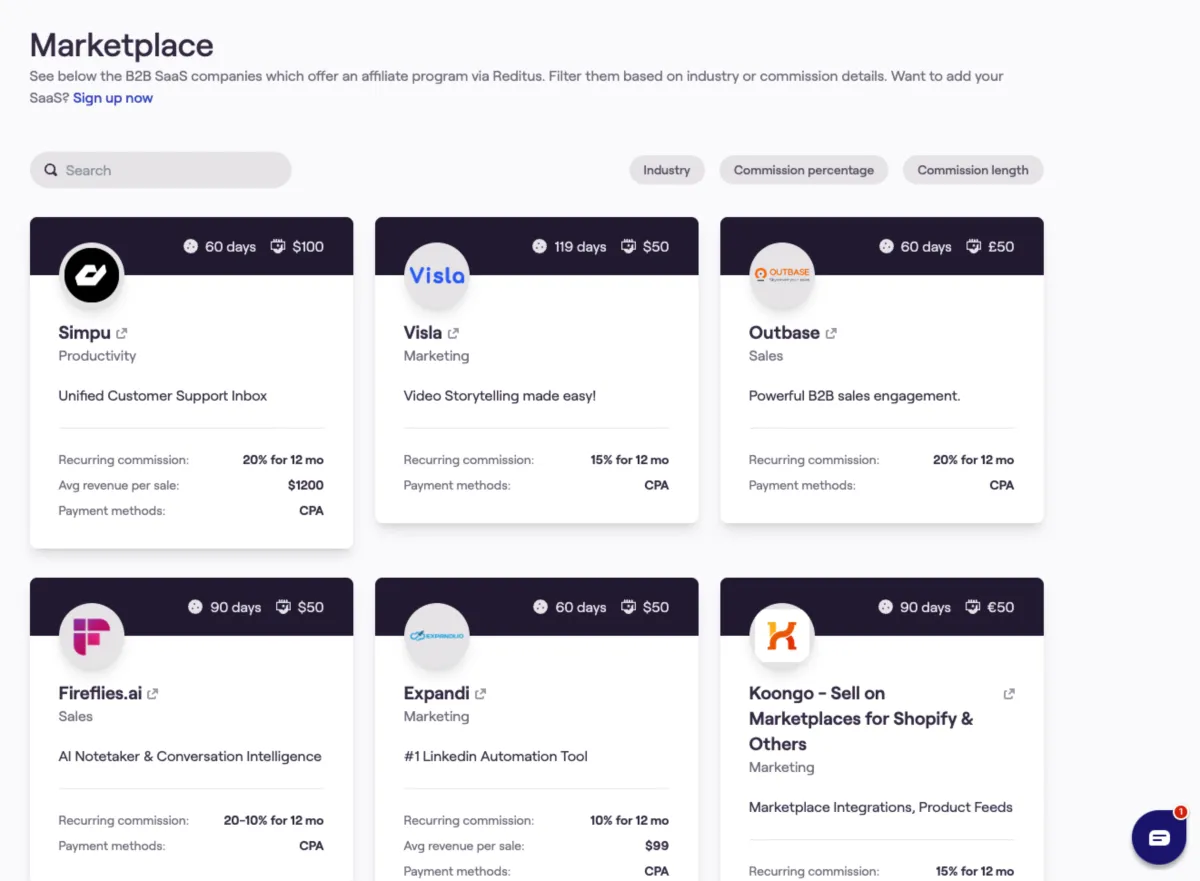
Task: Open Outbase external link icon
Action: [831, 333]
